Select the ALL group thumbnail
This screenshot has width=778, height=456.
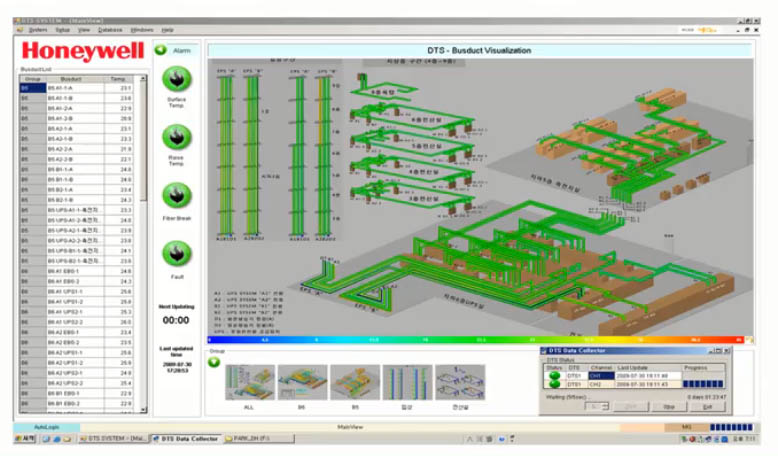250,382
